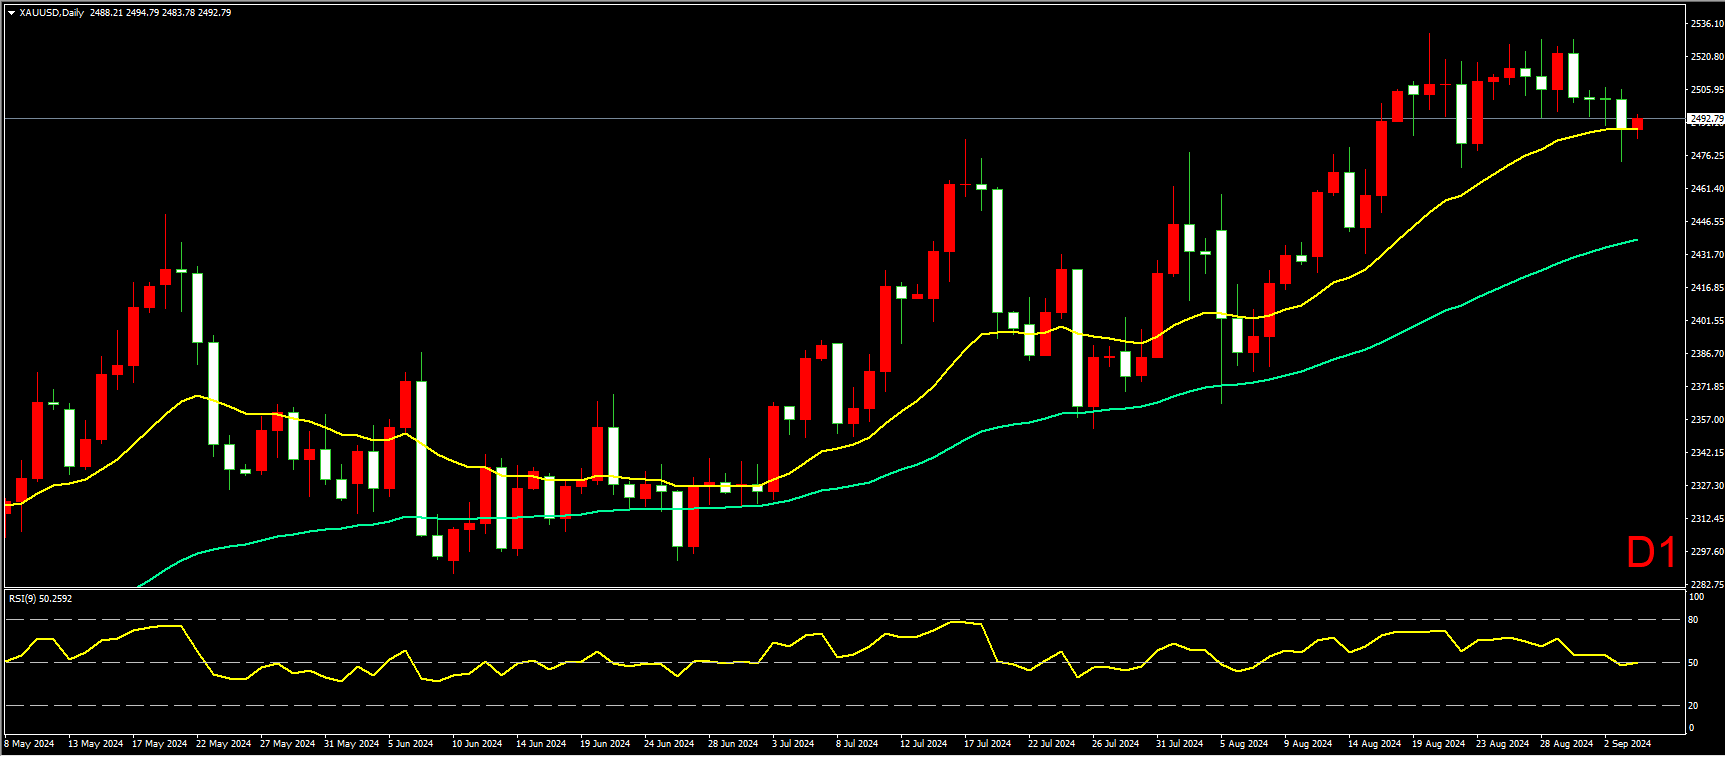
Task: Click date label 26 Jul 2024
Action: (x=1116, y=744)
